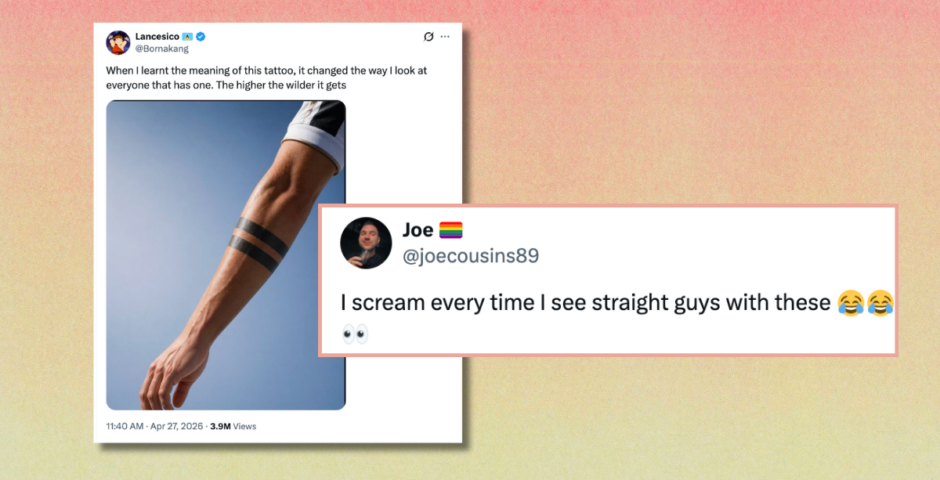This screenshot has width=940, height=480.
Task: Click the rainbow flag next to Joe
Action: coord(451,230)
